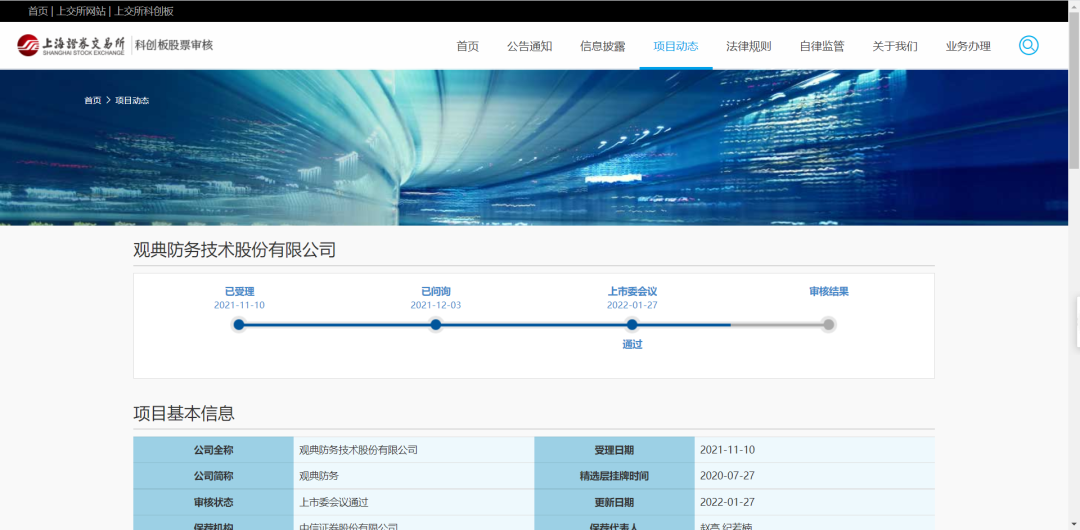
Task: Click the 已受理 stage label
Action: 239,292
